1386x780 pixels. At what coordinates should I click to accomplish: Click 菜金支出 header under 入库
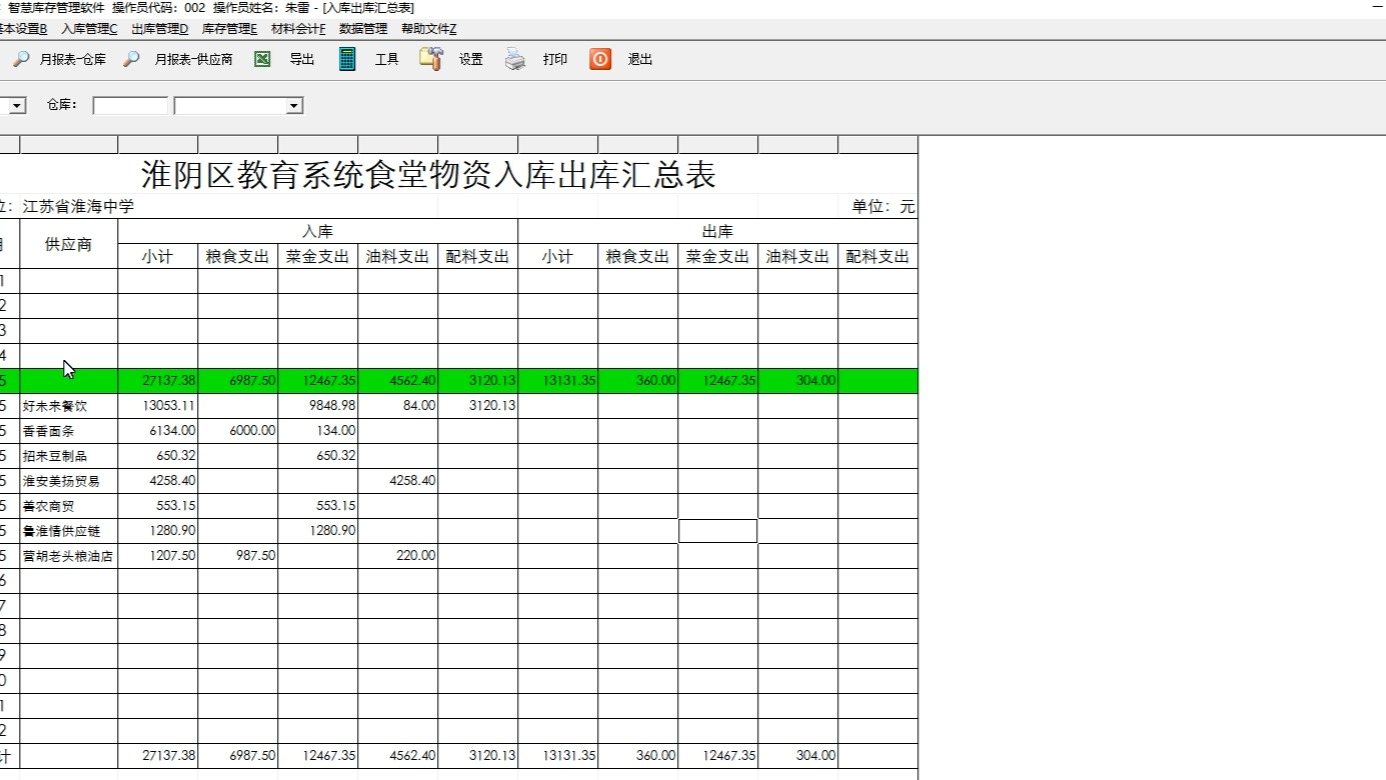tap(318, 257)
